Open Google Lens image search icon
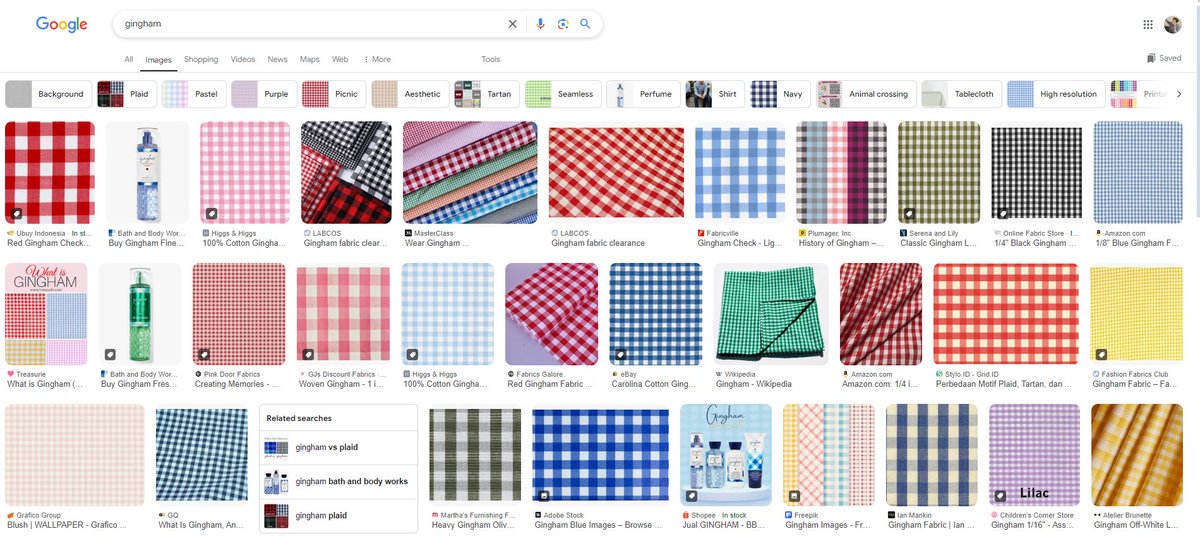 563,24
